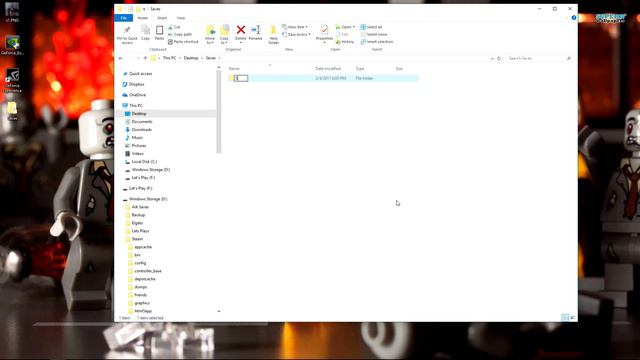Open the Ark Saves folder

pos(140,207)
